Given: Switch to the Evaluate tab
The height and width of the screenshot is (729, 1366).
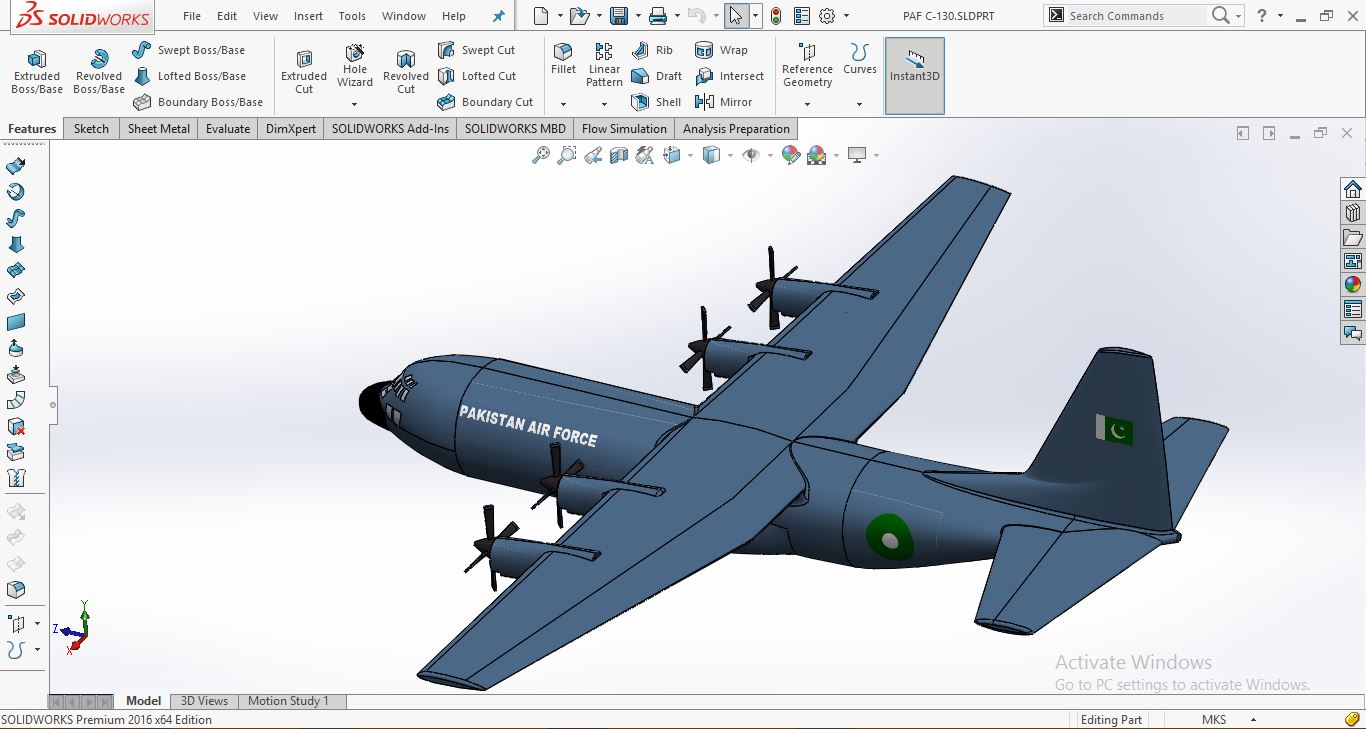Looking at the screenshot, I should click(x=228, y=129).
